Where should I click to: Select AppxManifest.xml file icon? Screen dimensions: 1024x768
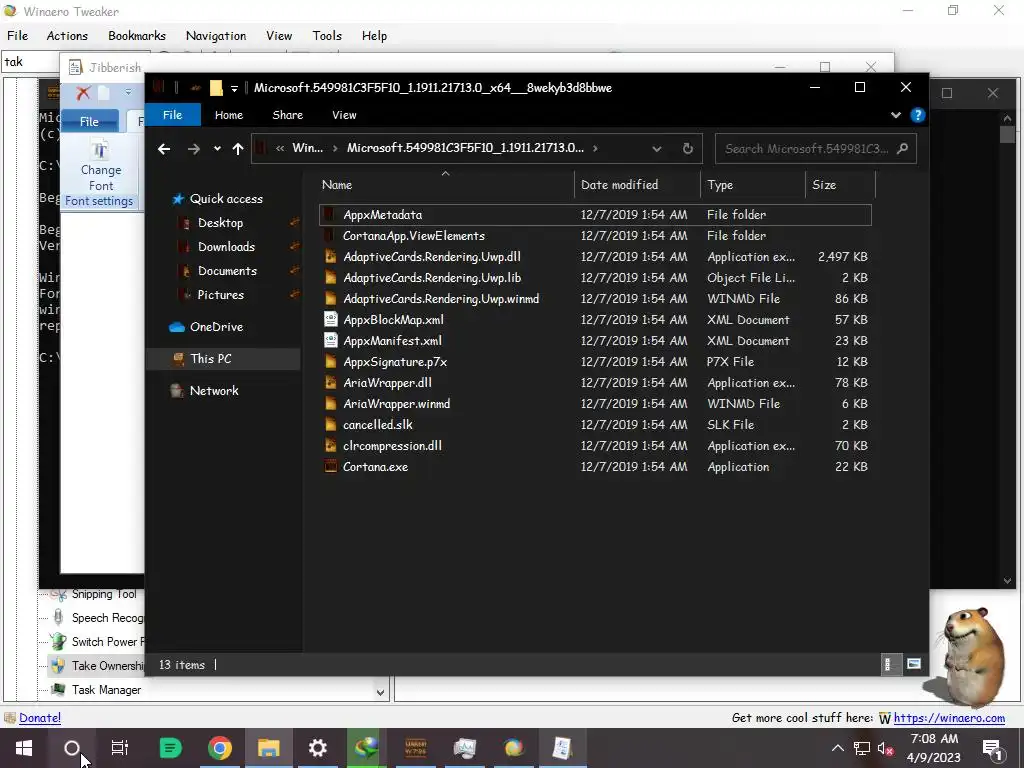tap(331, 340)
